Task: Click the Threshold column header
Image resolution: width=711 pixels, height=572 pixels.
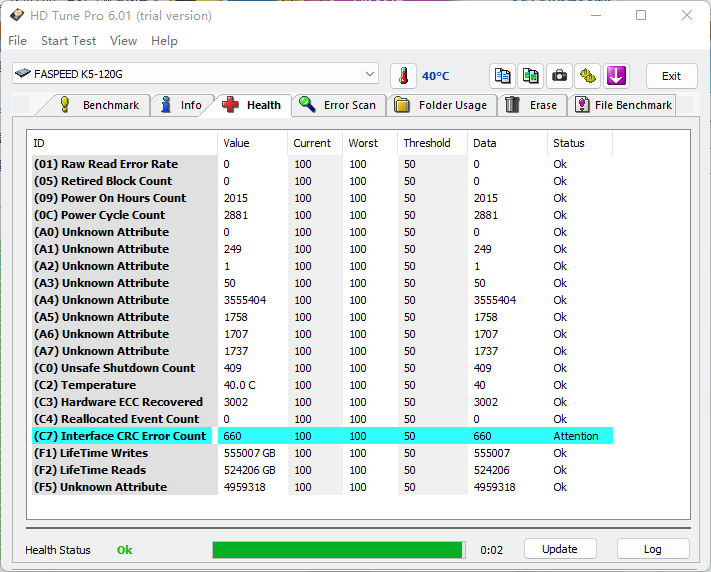Action: 433,143
